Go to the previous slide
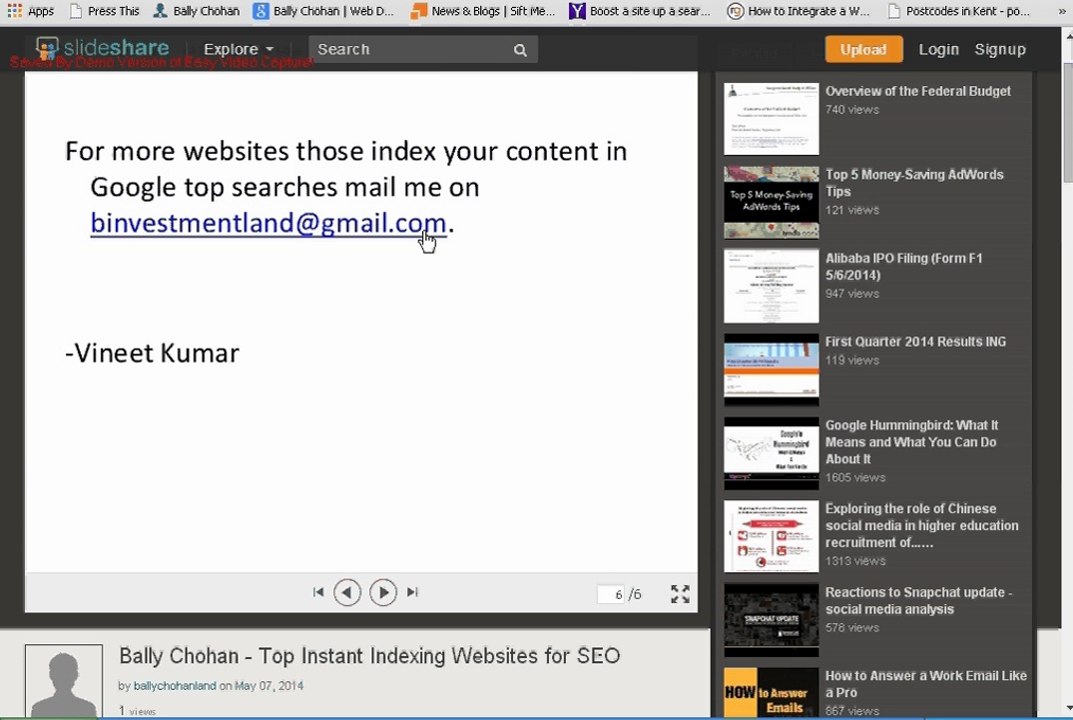 click(347, 592)
